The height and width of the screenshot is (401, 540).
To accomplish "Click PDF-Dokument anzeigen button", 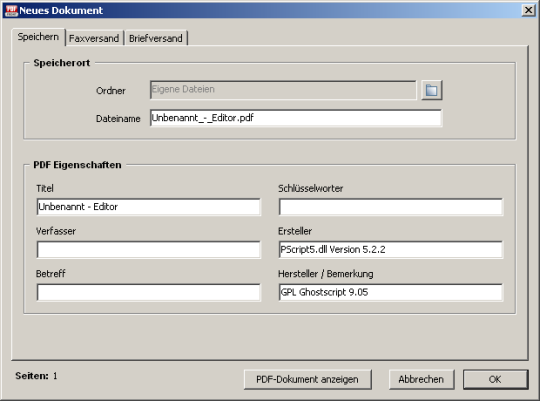I will (x=308, y=379).
